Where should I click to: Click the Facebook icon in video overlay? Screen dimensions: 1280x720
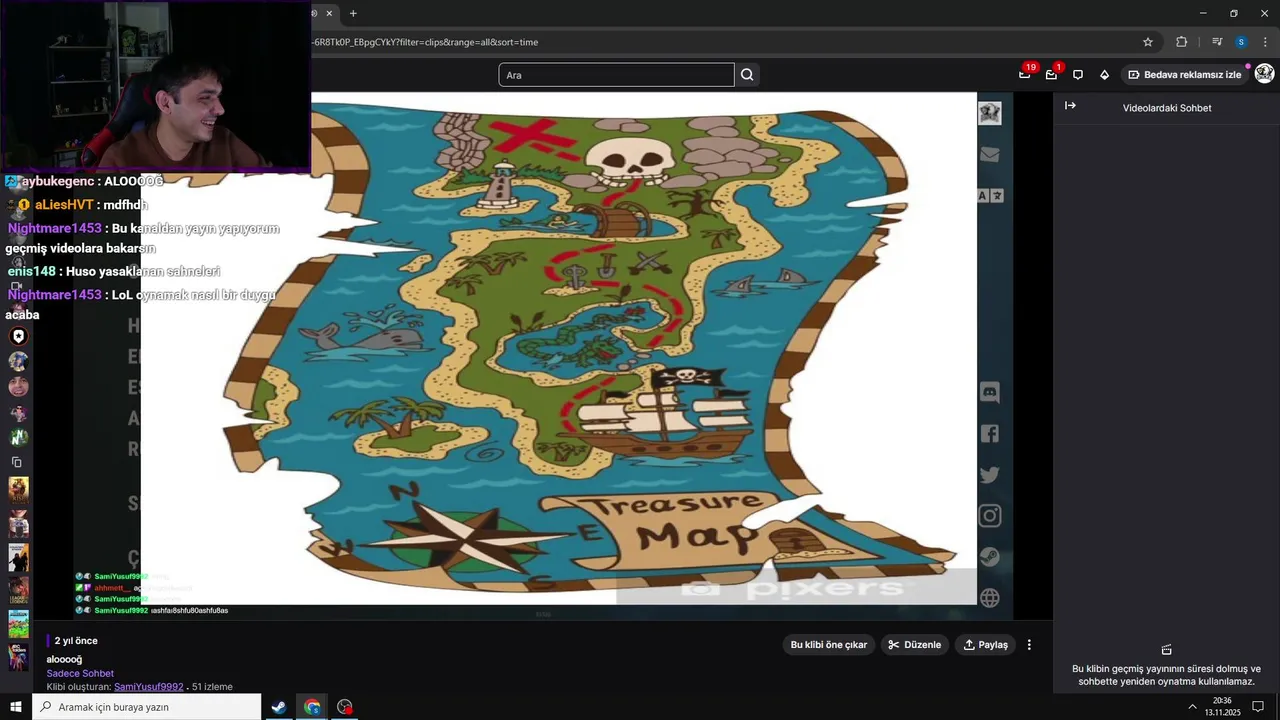point(990,434)
